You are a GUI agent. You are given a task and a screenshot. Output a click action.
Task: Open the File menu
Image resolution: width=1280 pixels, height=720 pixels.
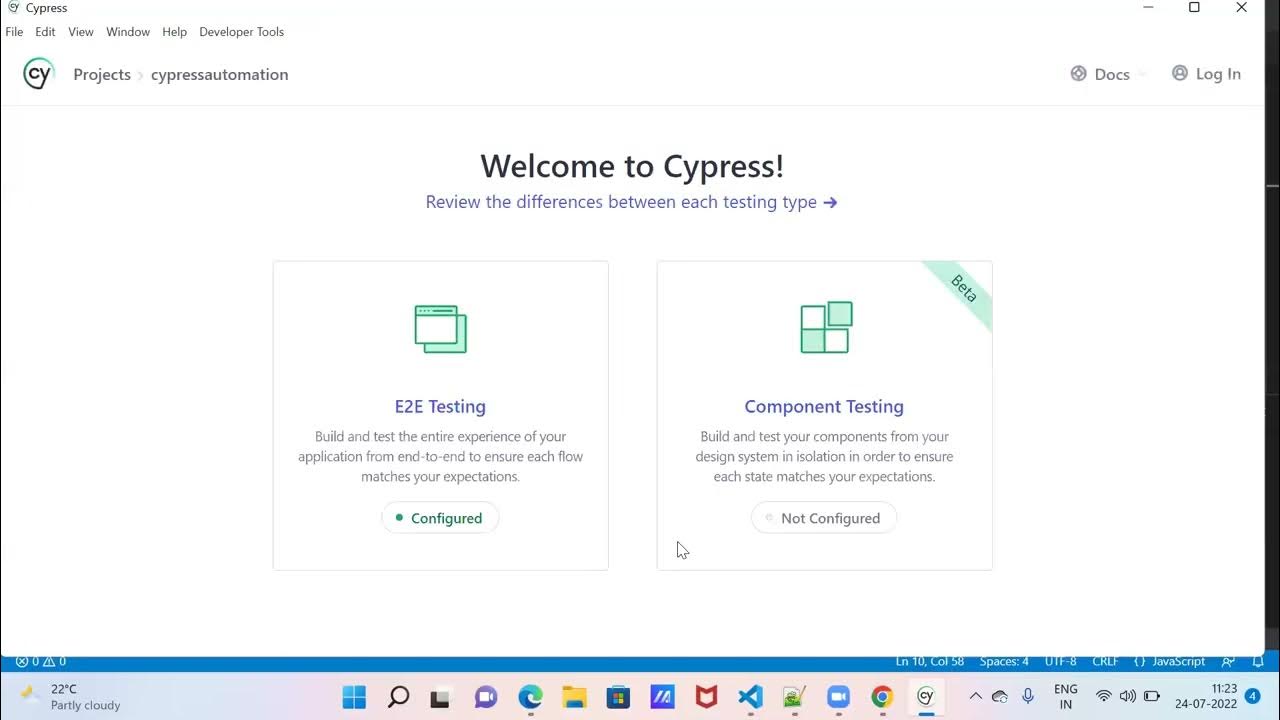[x=14, y=32]
